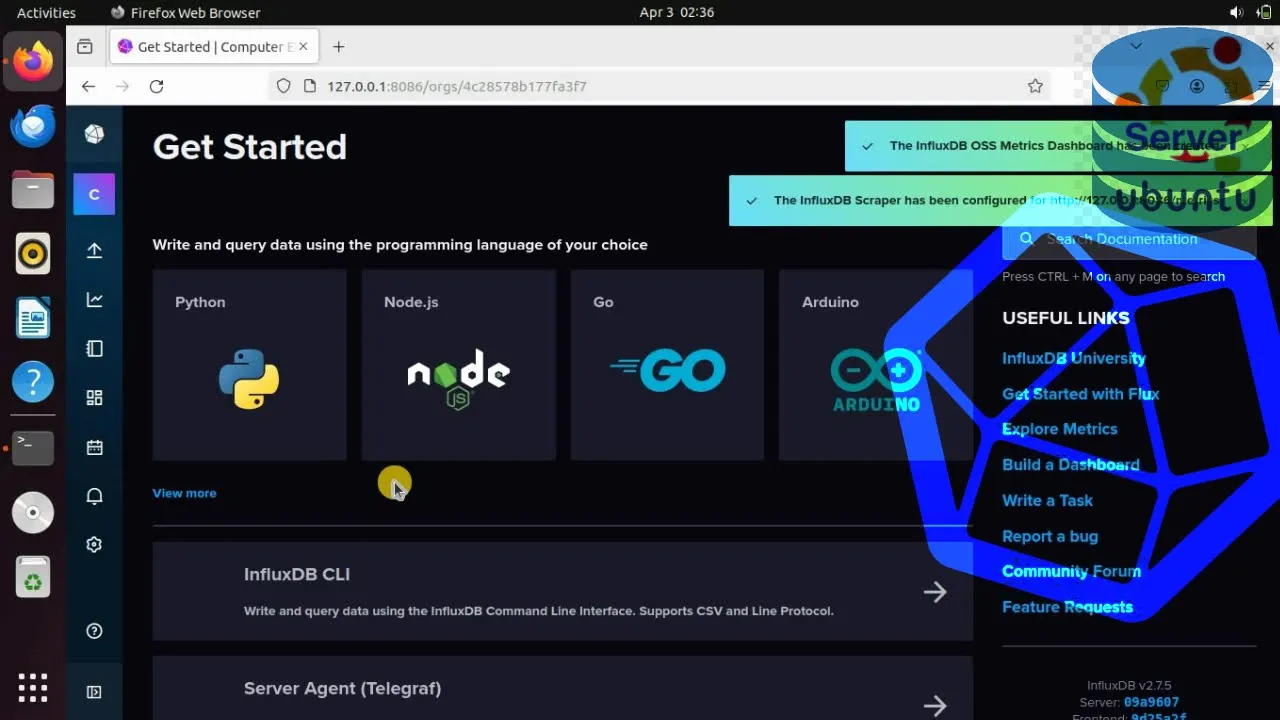1280x720 pixels.
Task: Open the Alerts bell icon
Action: tap(94, 496)
